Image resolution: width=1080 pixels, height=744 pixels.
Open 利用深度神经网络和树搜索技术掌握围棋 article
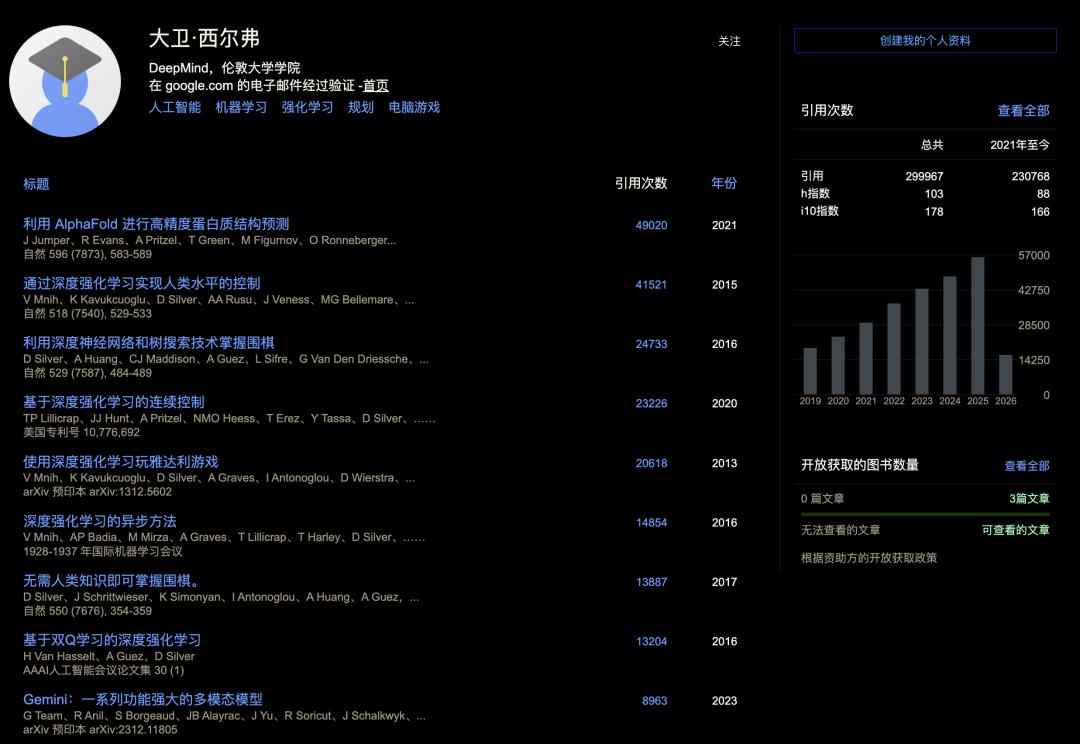pyautogui.click(x=149, y=342)
